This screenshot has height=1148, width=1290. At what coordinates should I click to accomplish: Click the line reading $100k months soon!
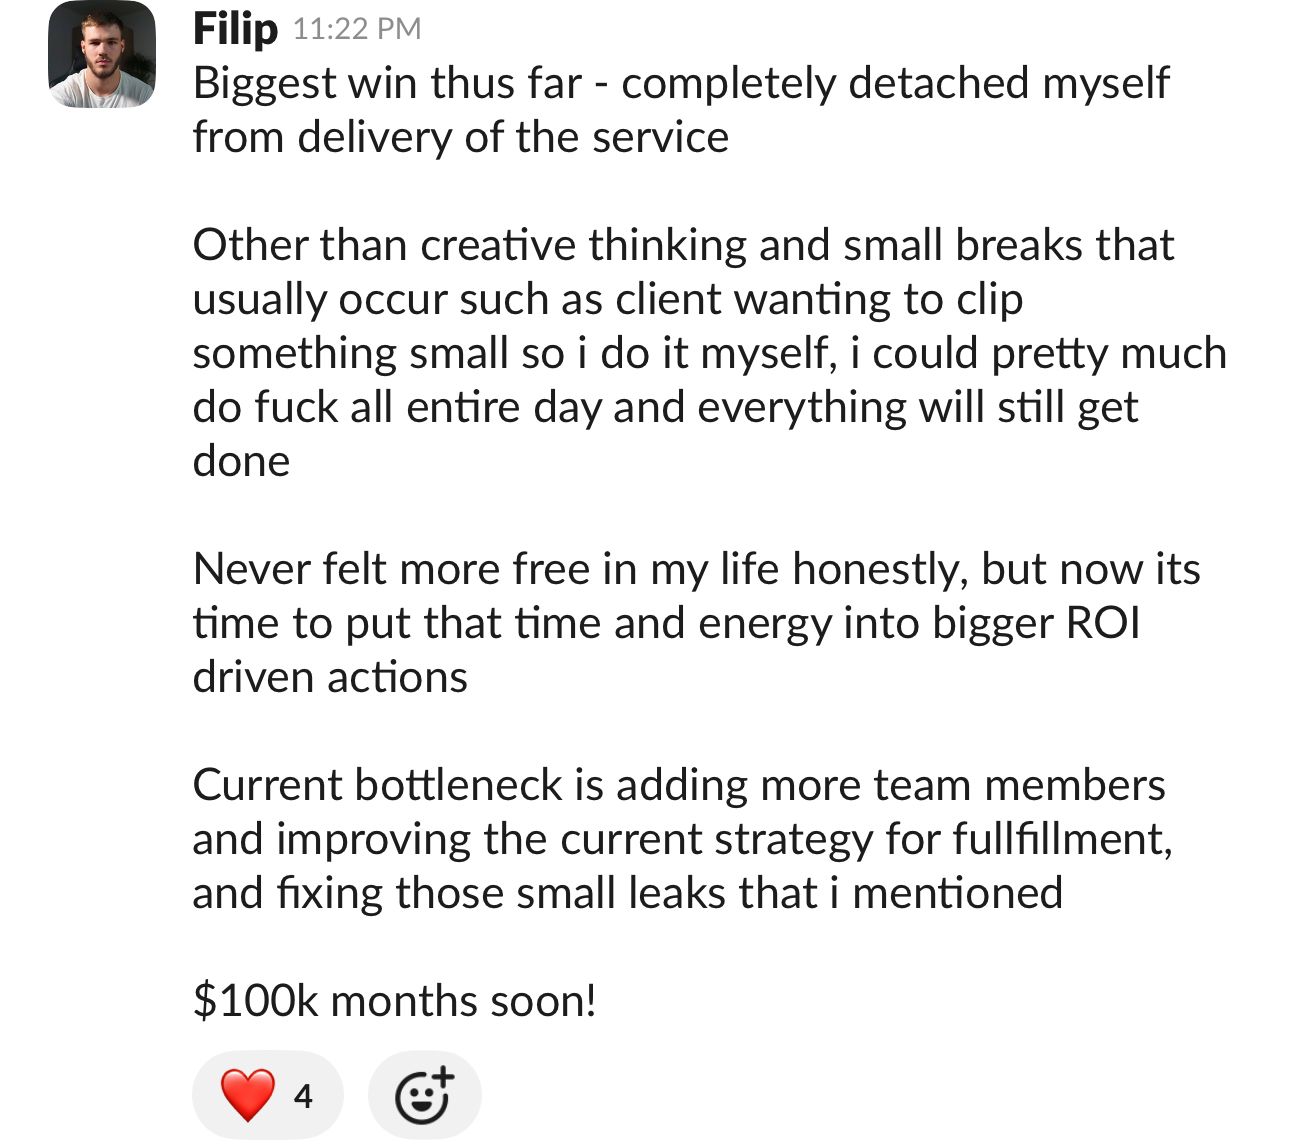point(395,998)
